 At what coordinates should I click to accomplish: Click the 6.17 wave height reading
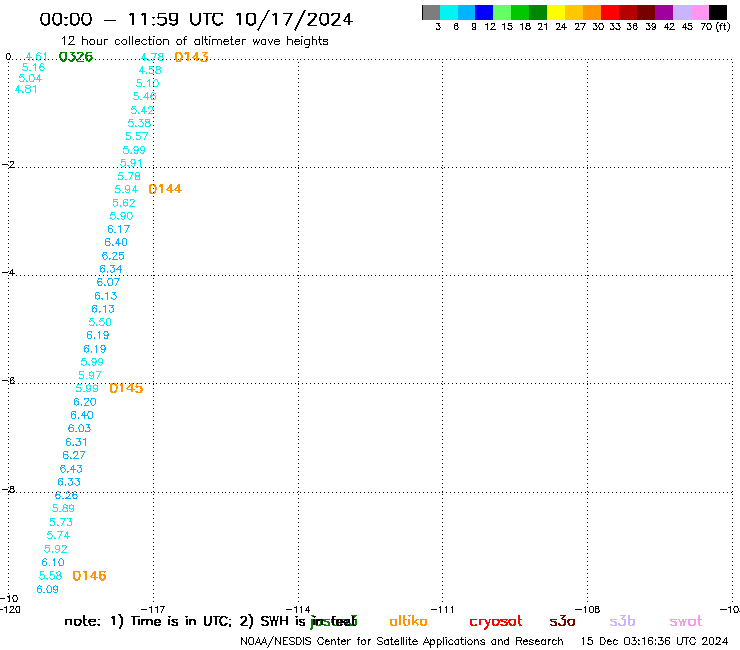click(118, 229)
